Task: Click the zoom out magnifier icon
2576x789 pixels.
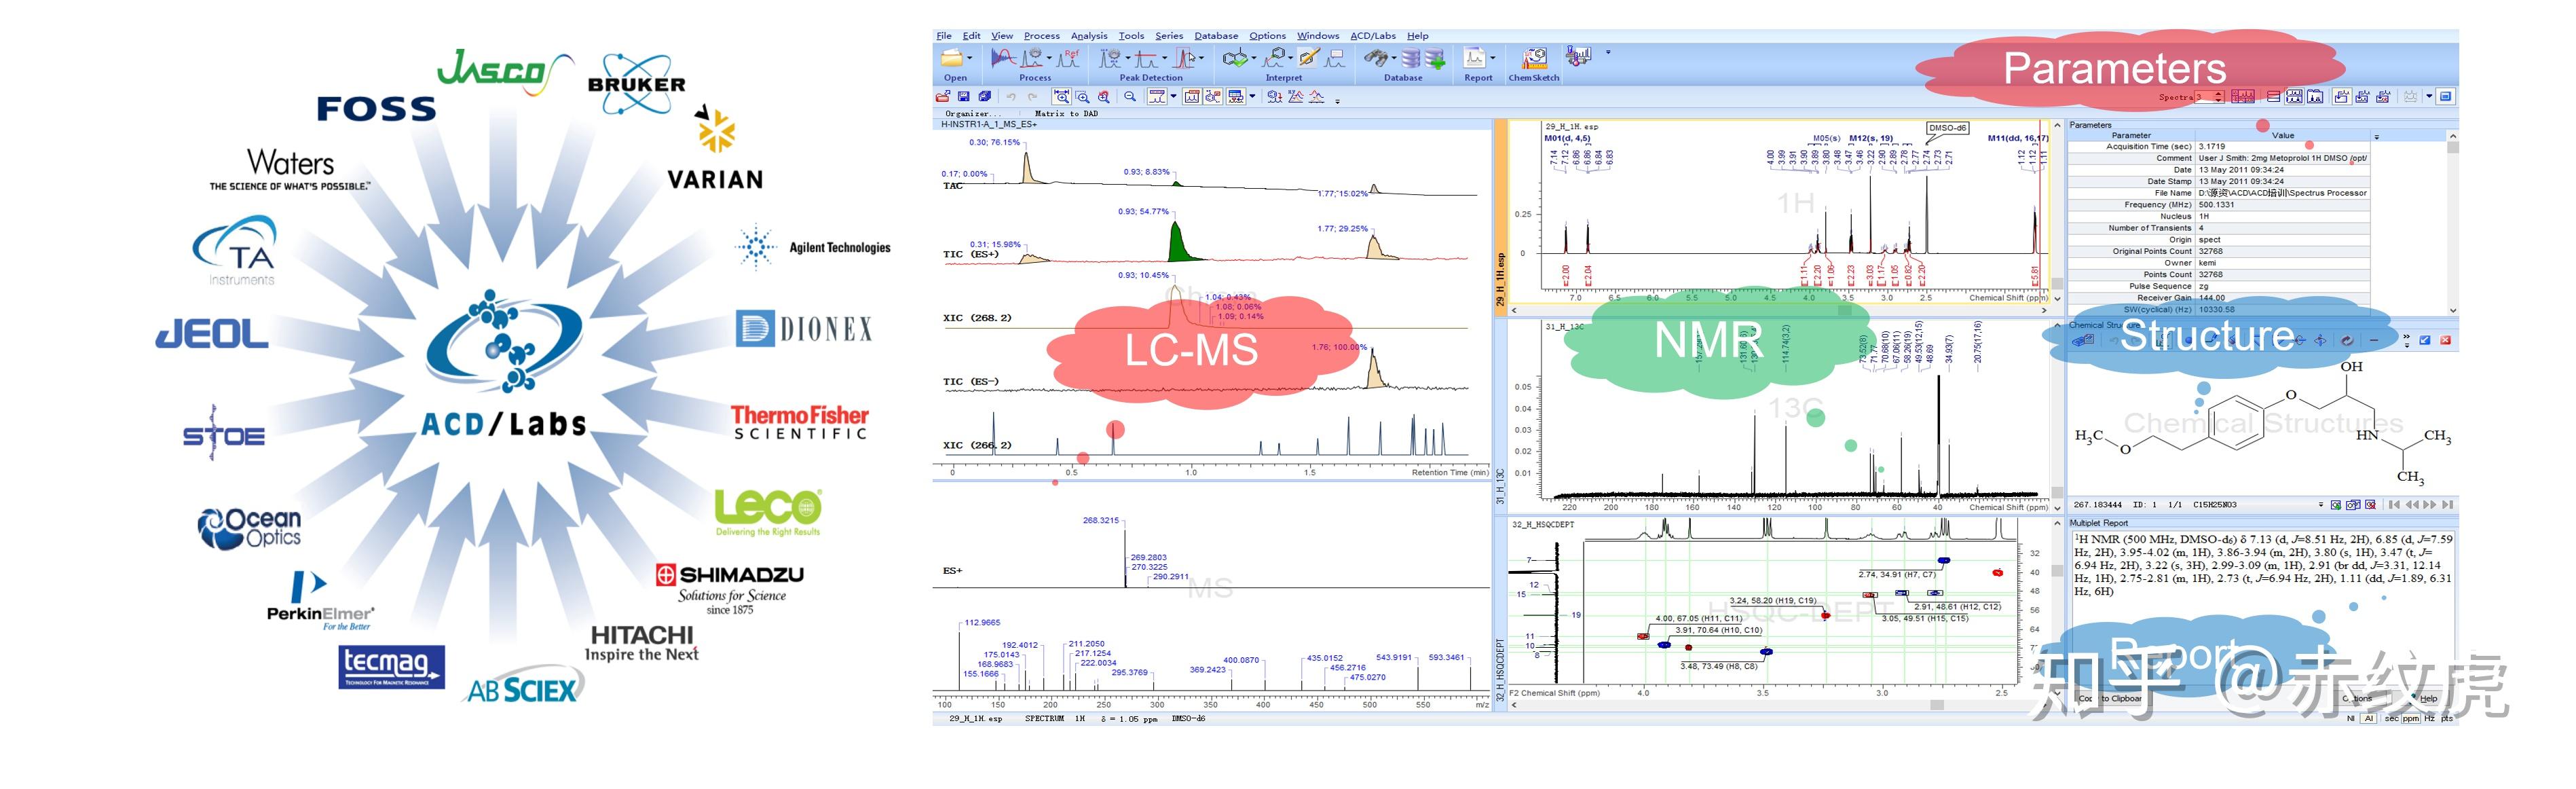Action: click(x=1130, y=96)
